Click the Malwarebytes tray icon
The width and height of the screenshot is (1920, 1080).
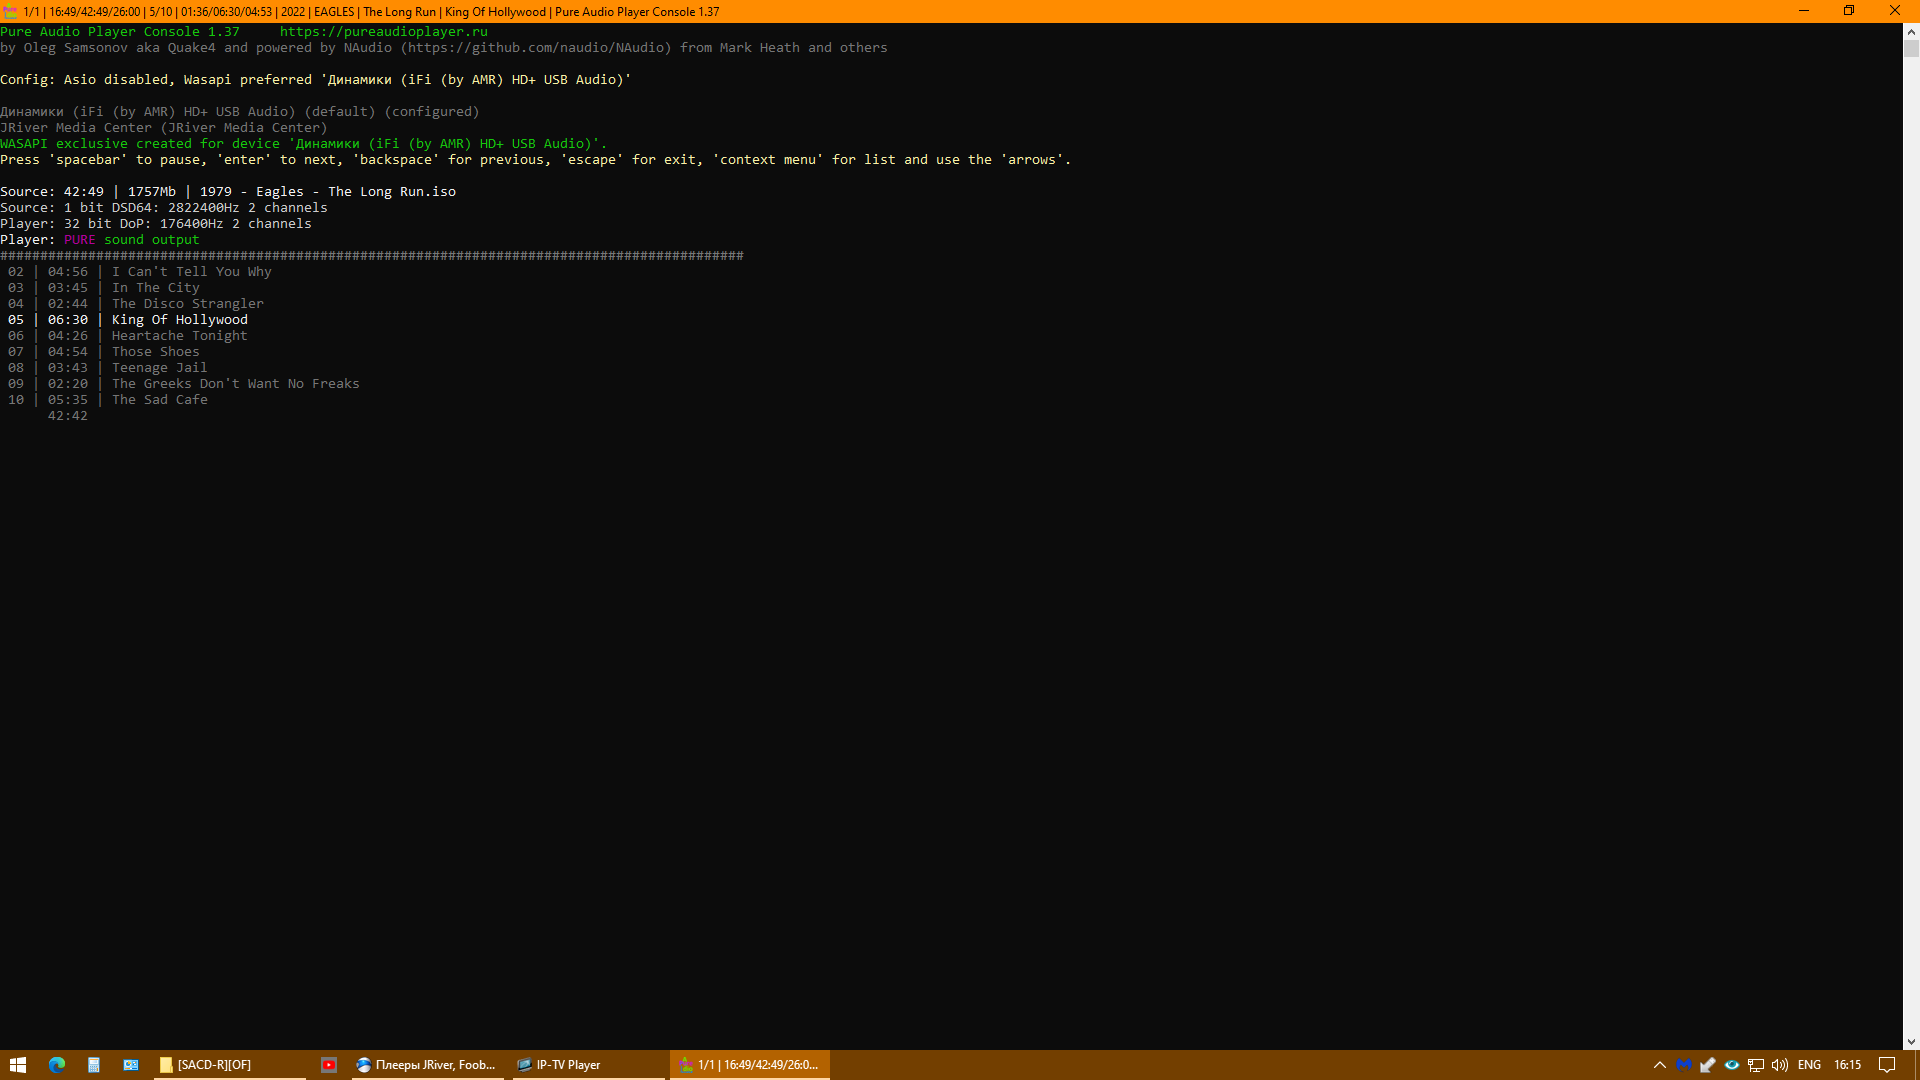(x=1684, y=1065)
